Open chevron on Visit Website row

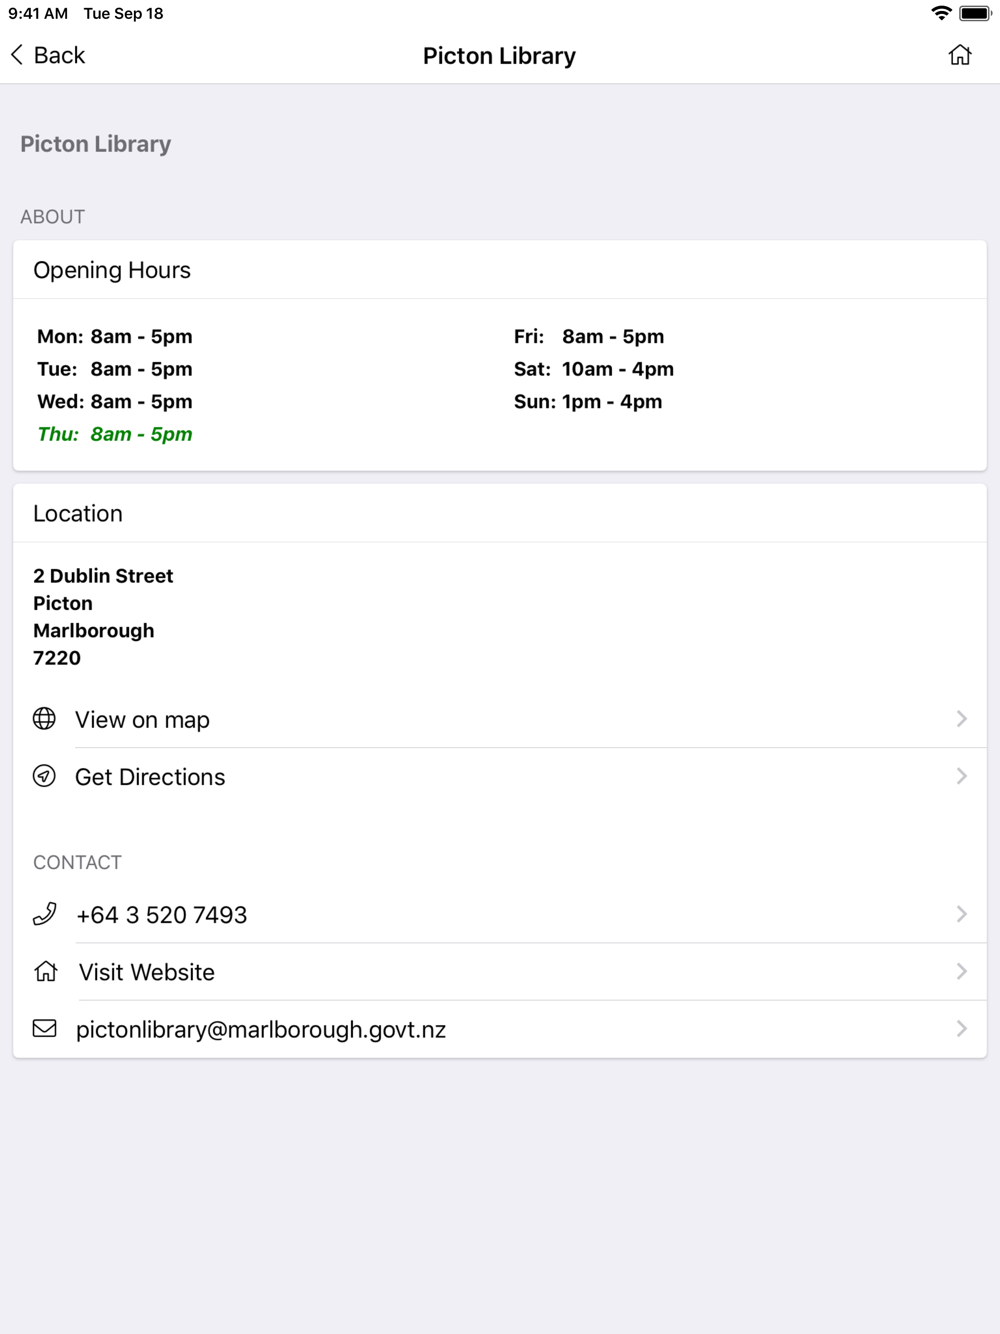coord(962,971)
